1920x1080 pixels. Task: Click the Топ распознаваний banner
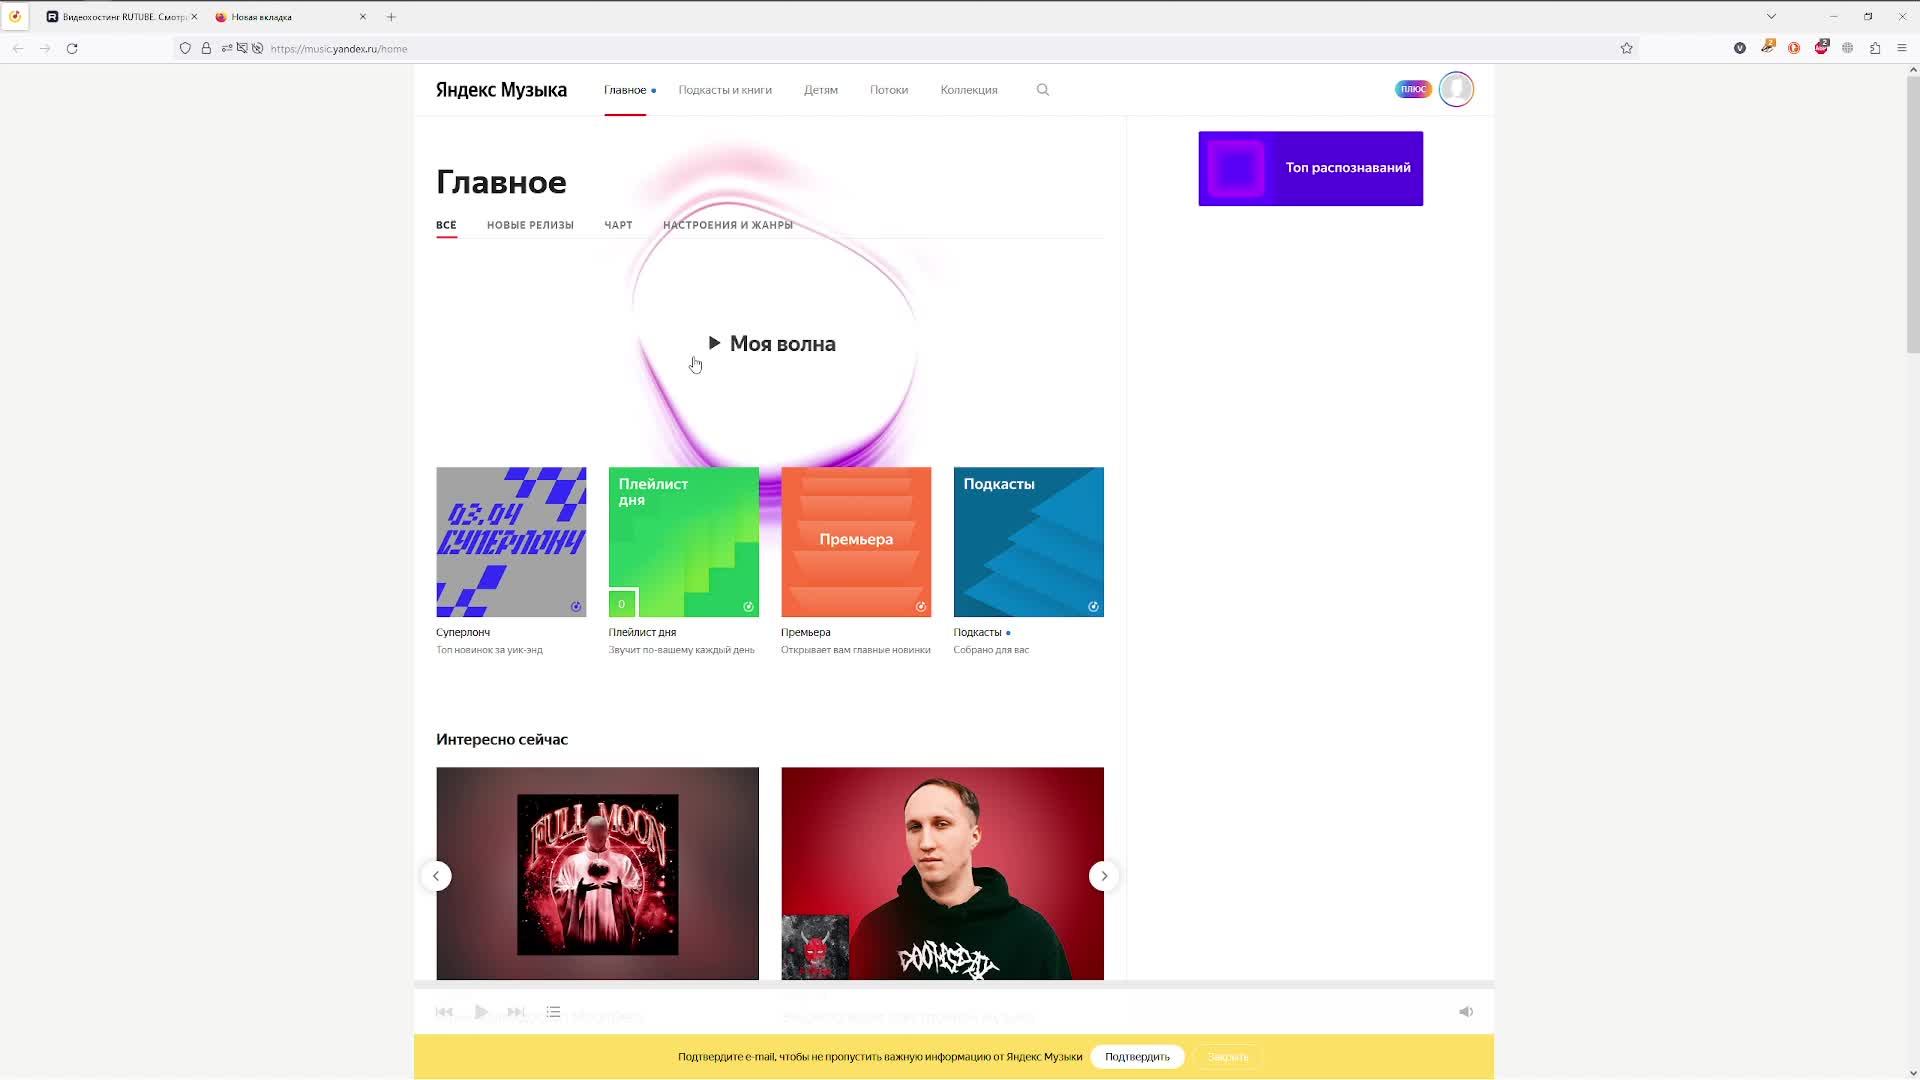[1310, 168]
